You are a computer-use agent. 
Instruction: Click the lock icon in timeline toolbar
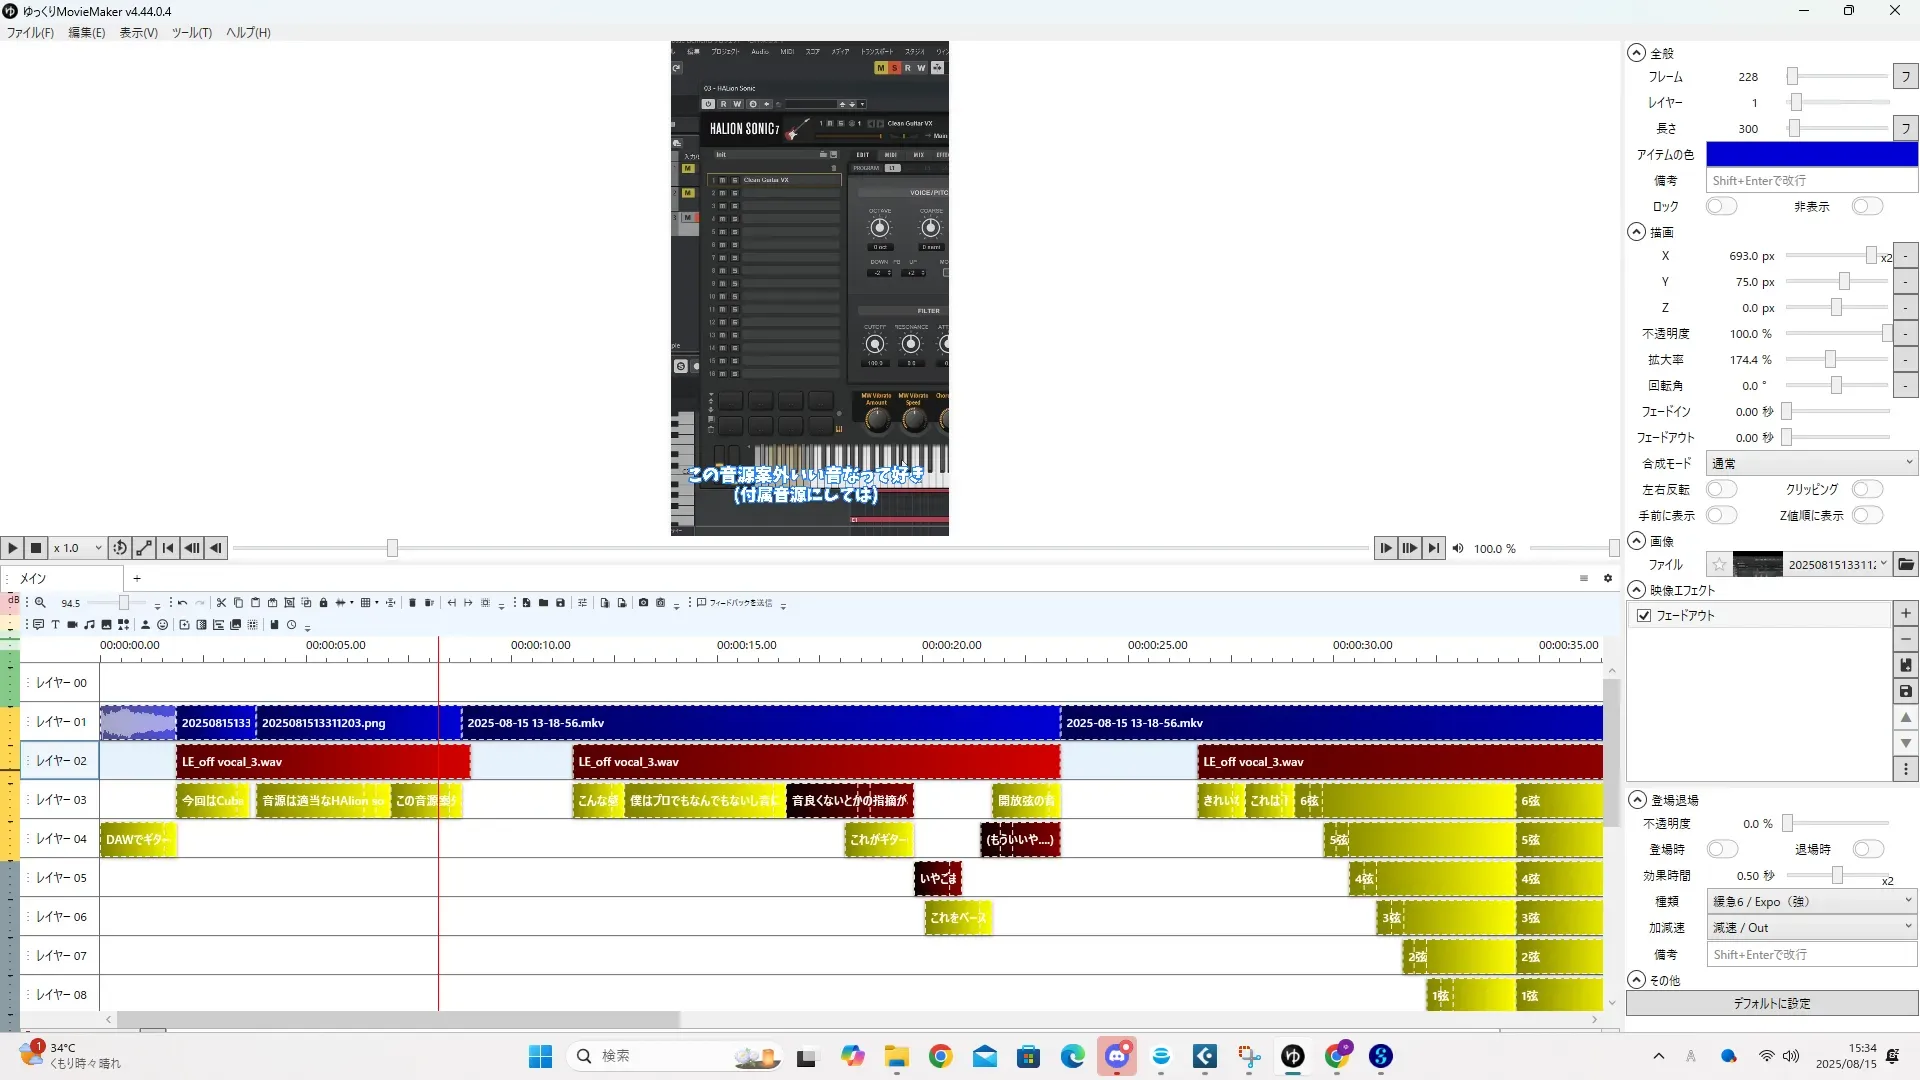(x=323, y=603)
